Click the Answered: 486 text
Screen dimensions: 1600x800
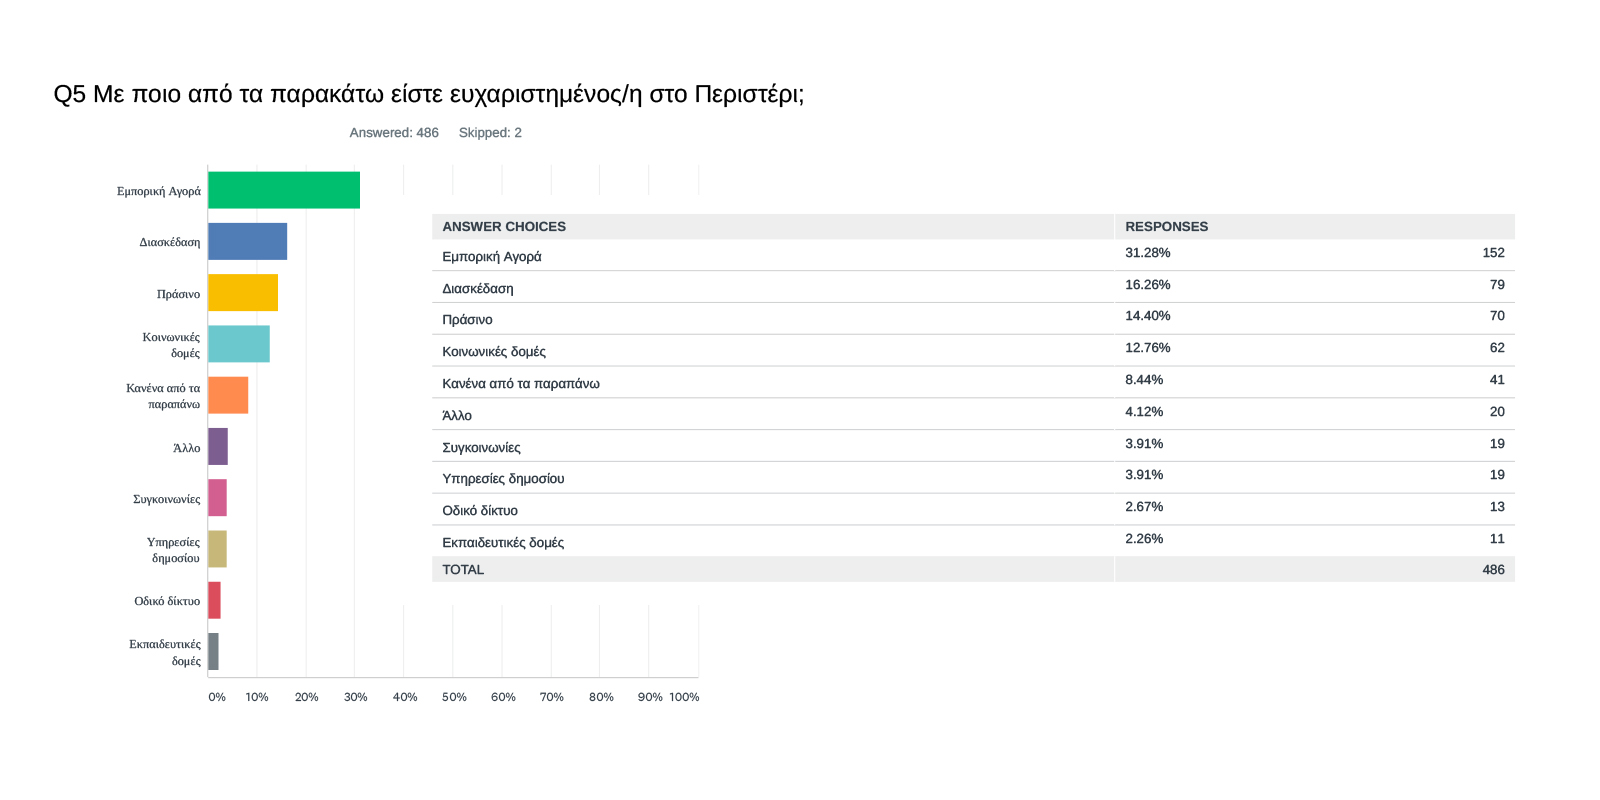tap(394, 133)
